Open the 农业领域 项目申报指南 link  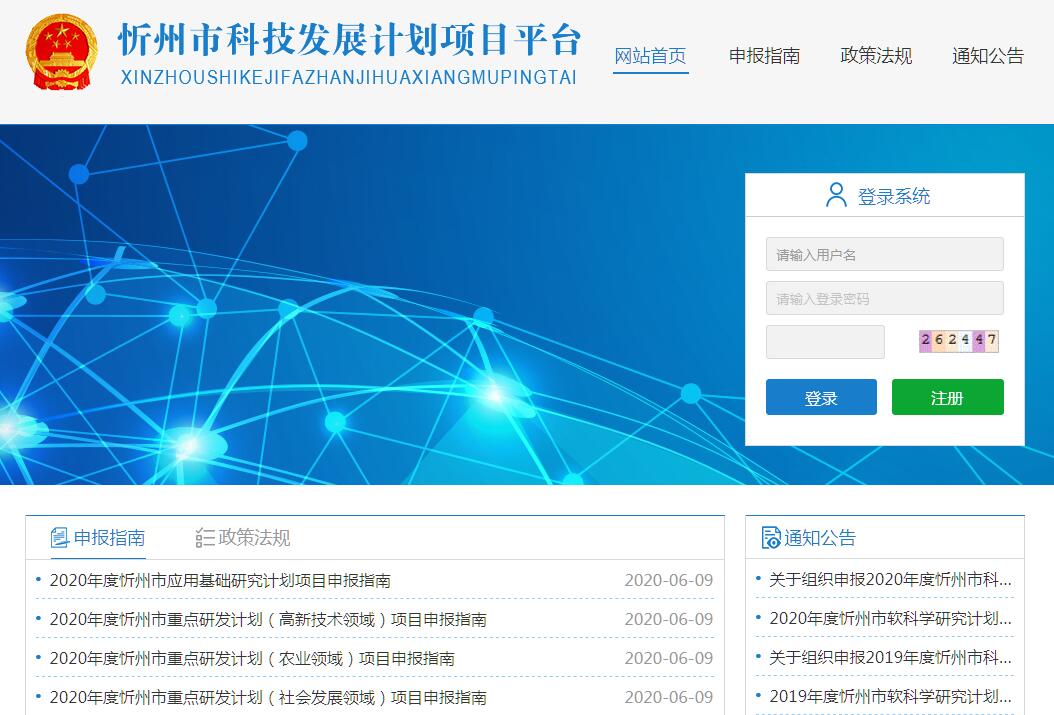[252, 658]
